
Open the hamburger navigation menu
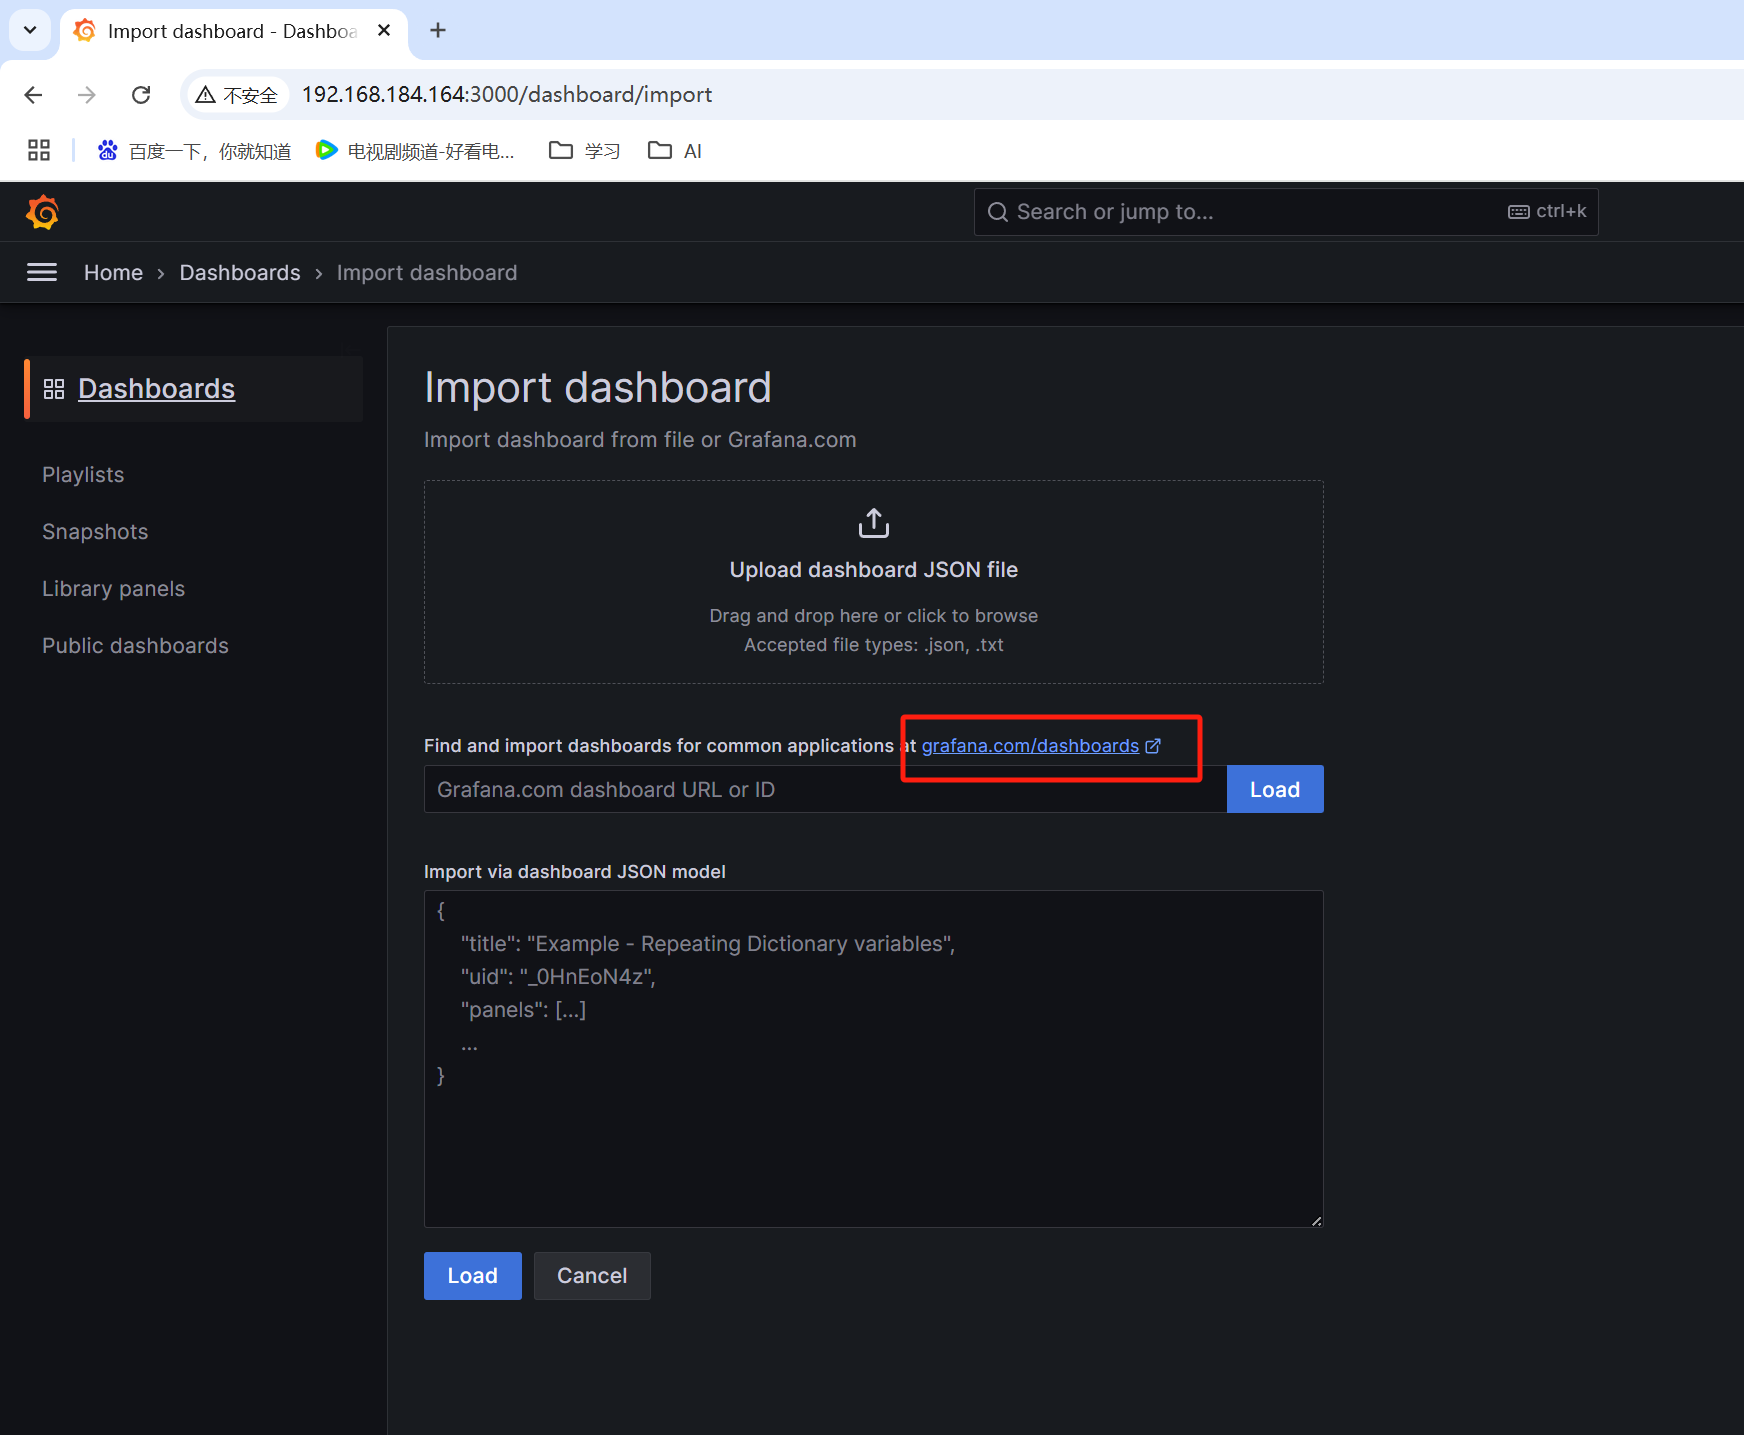tap(42, 272)
